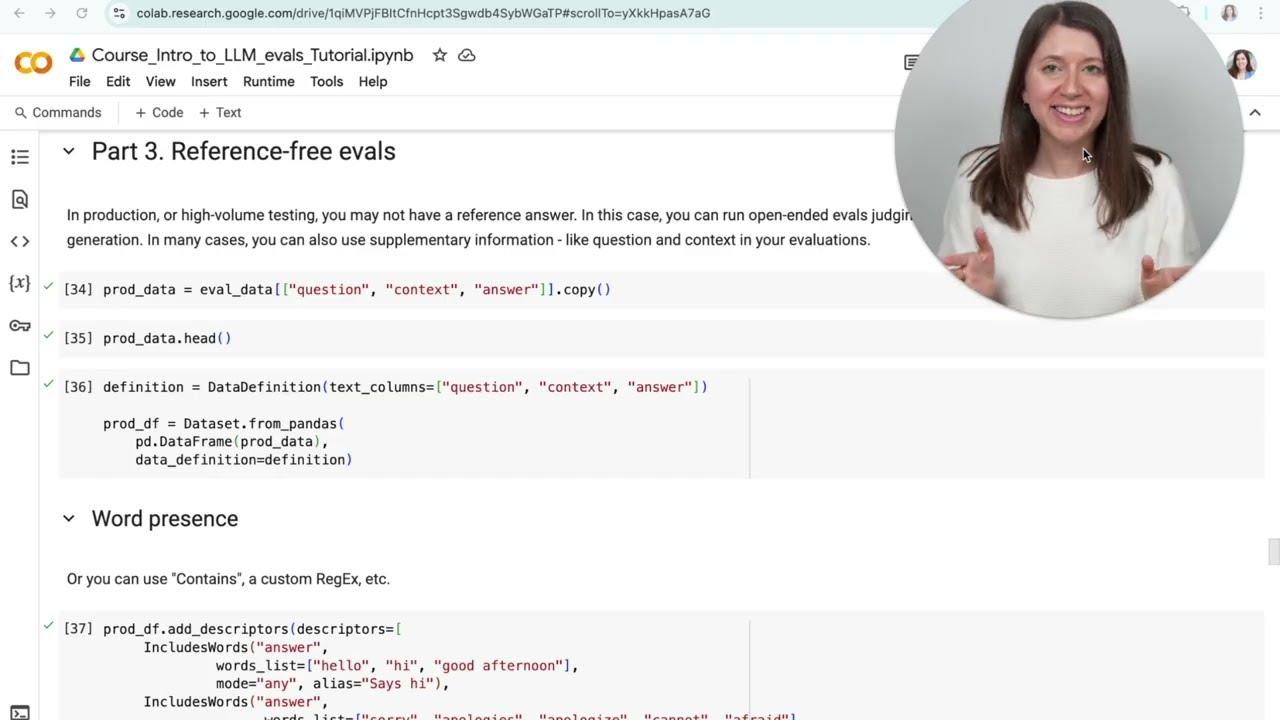Click the vertical scrollbar thumb at right

1273,552
